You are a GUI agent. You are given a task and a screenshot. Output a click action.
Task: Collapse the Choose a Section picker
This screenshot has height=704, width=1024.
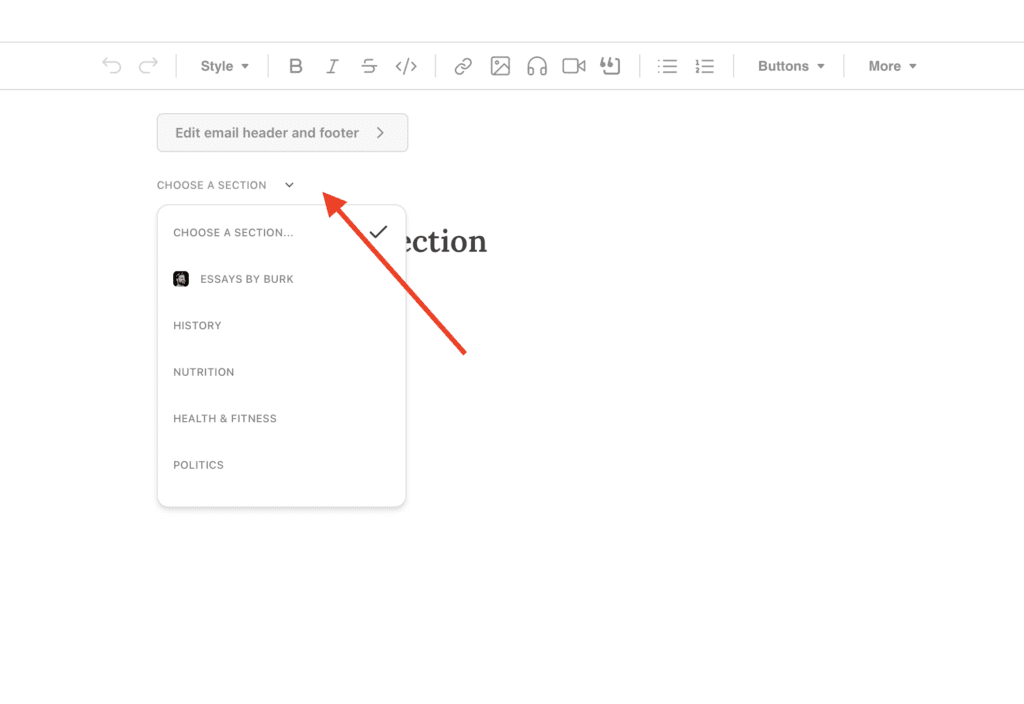click(x=289, y=184)
